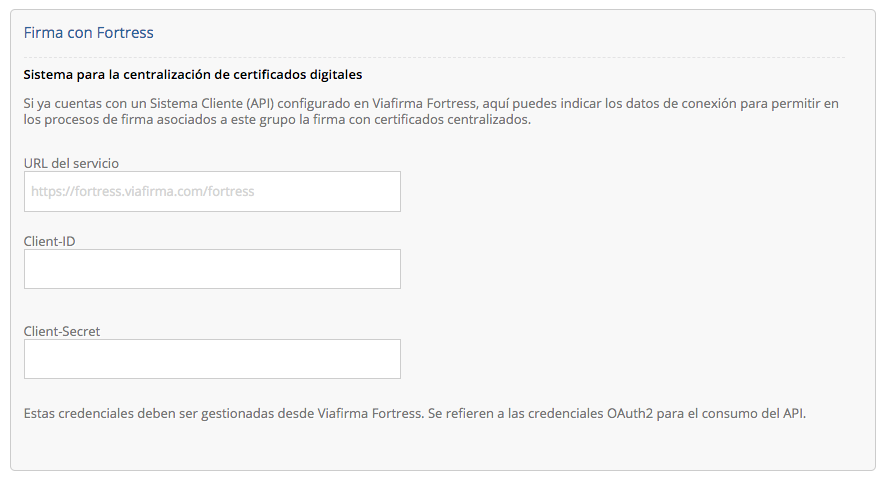Image resolution: width=886 pixels, height=478 pixels.
Task: Click the 'OAuth2' word in footer note
Action: coord(630,414)
